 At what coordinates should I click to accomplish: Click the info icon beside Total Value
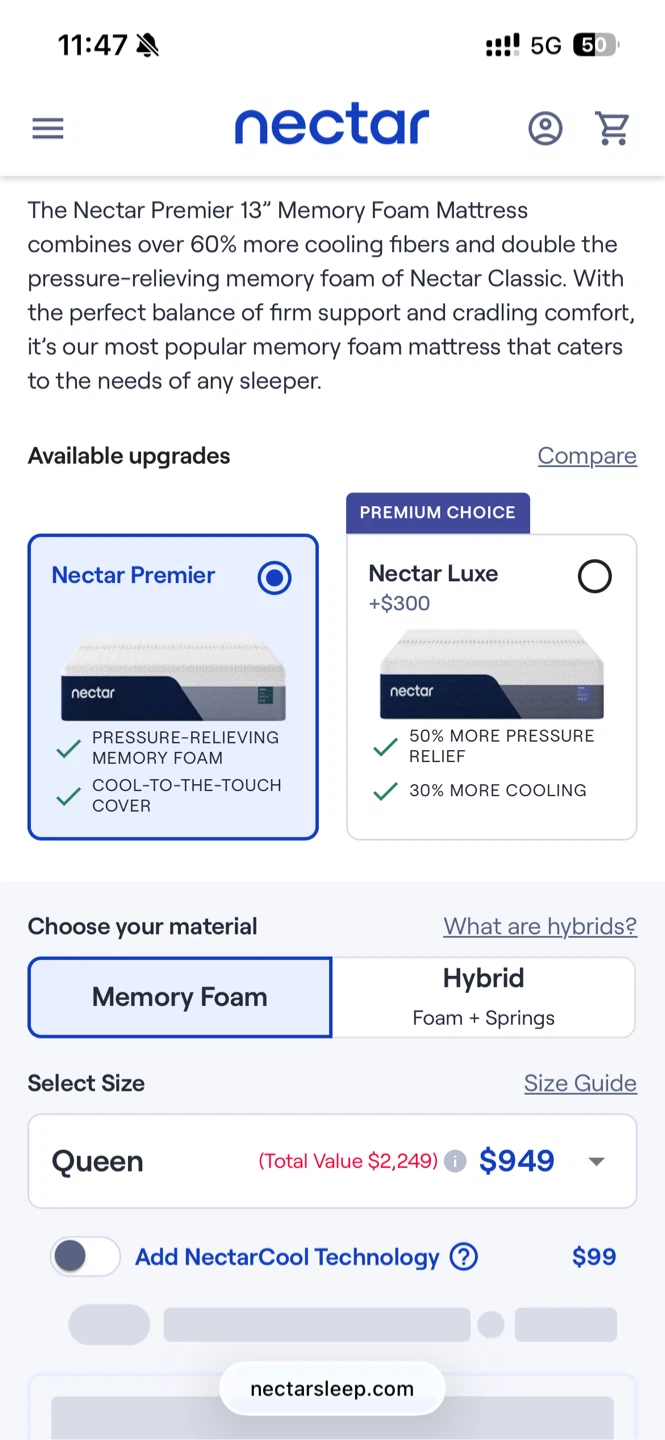(x=455, y=1161)
